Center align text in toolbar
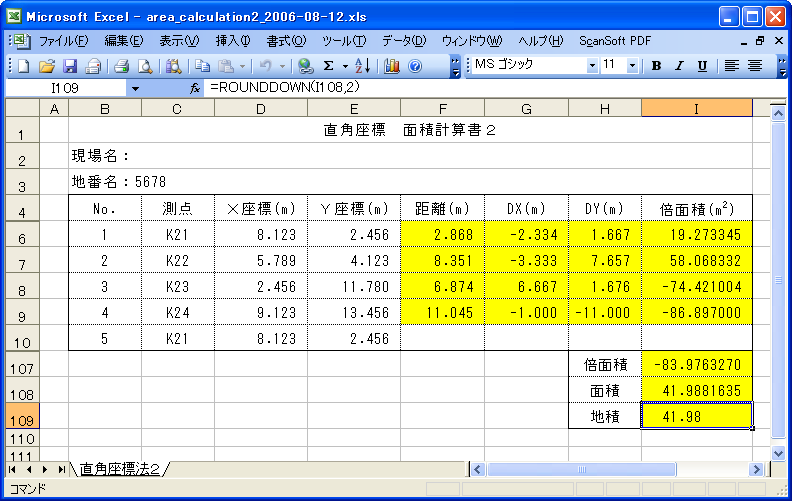The height and width of the screenshot is (501, 792). pyautogui.click(x=755, y=66)
